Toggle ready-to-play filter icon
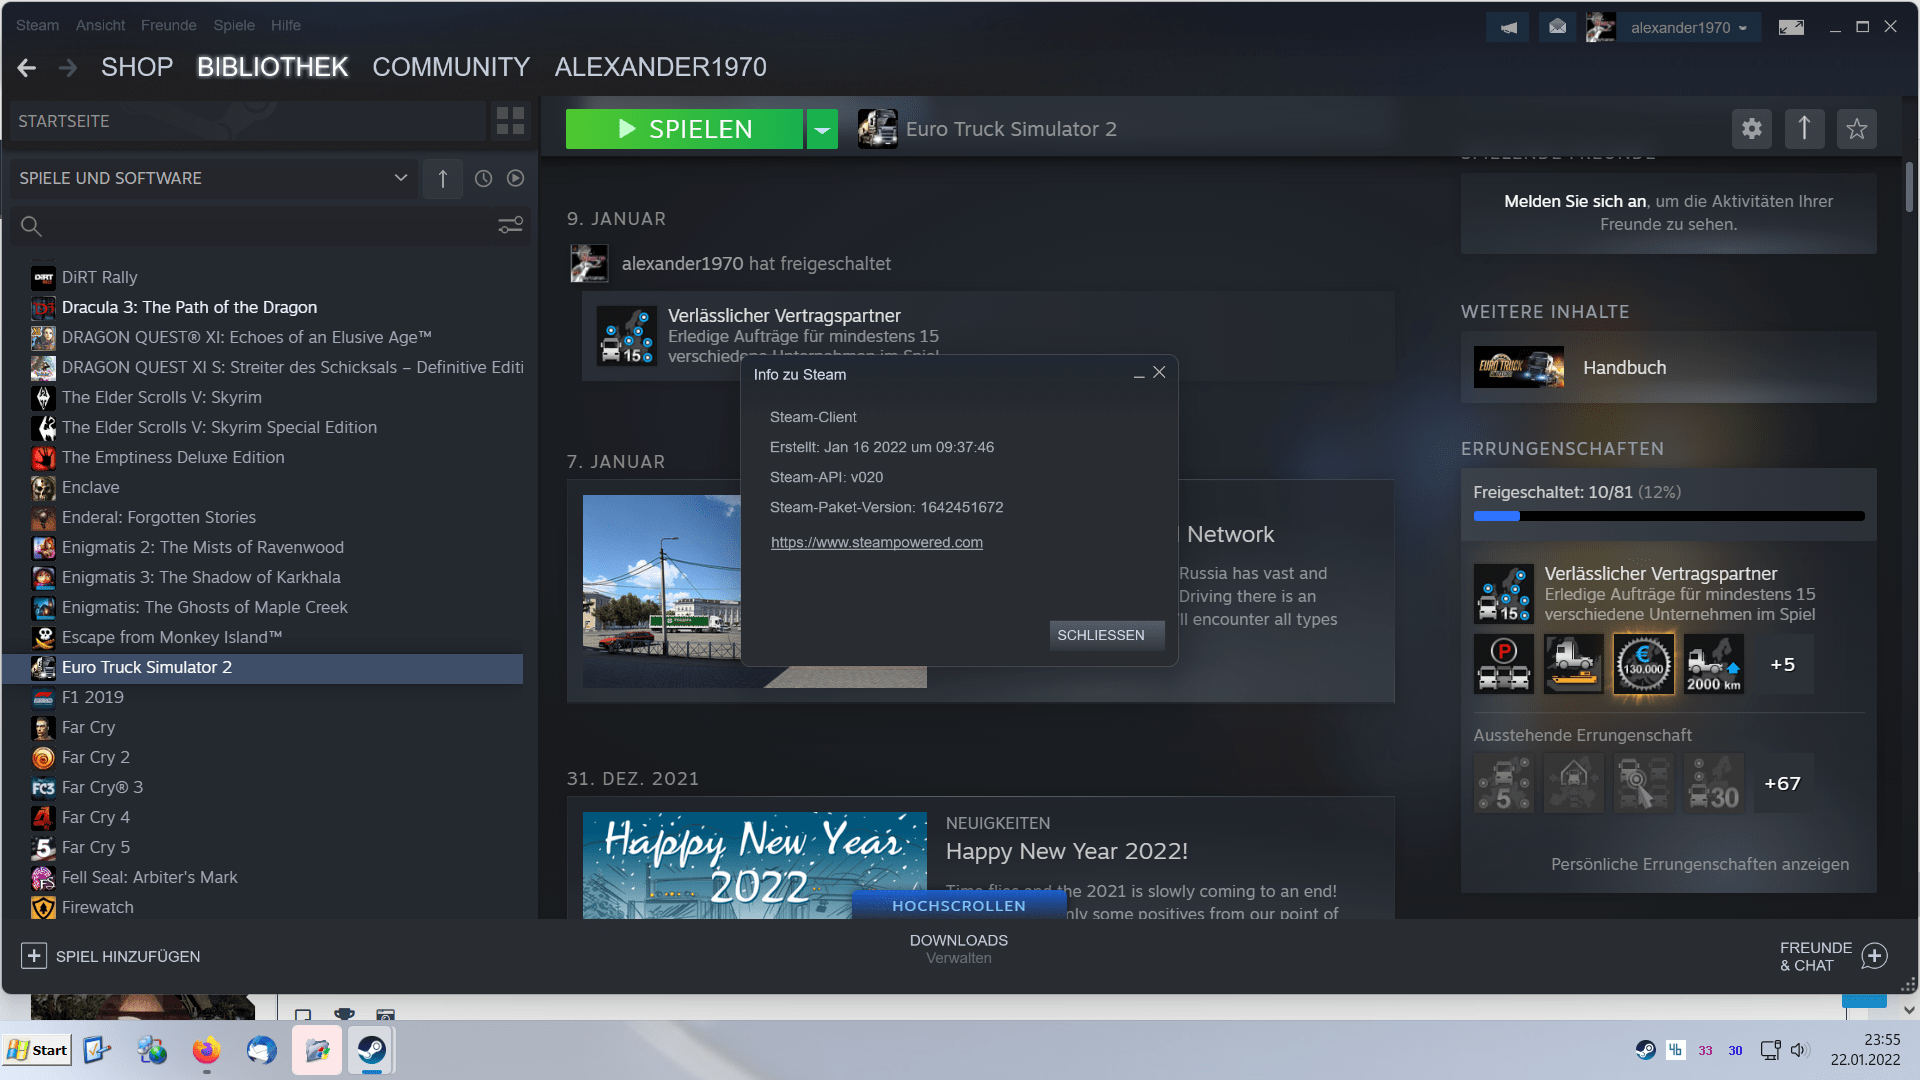The image size is (1920, 1080). [x=515, y=178]
